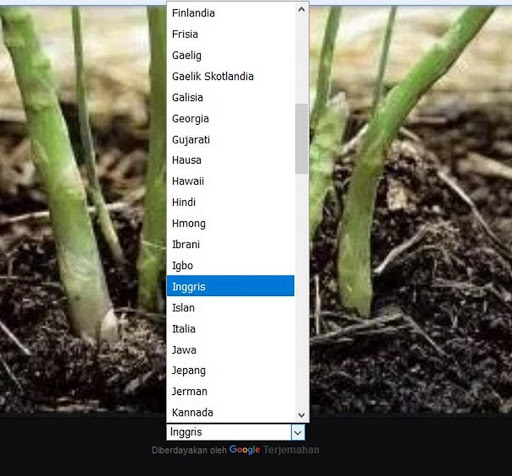Select the Hmong list entry
Screen dimensions: 512x476
(x=230, y=223)
